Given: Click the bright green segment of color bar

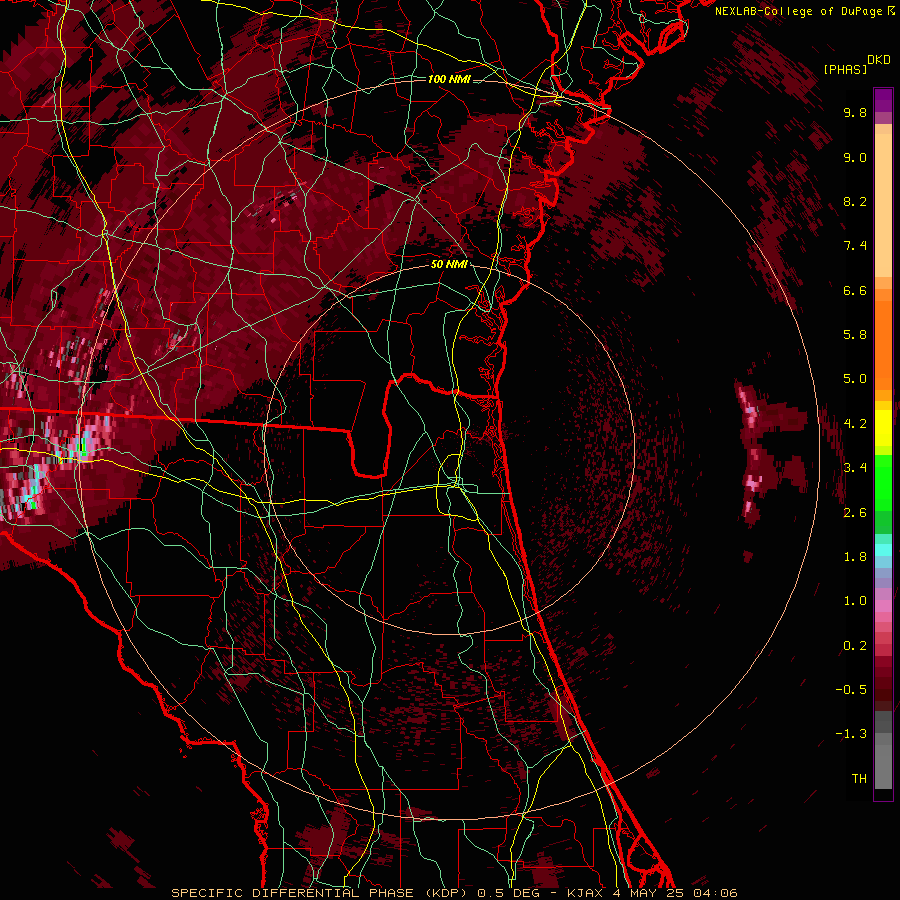Looking at the screenshot, I should coord(883,482).
